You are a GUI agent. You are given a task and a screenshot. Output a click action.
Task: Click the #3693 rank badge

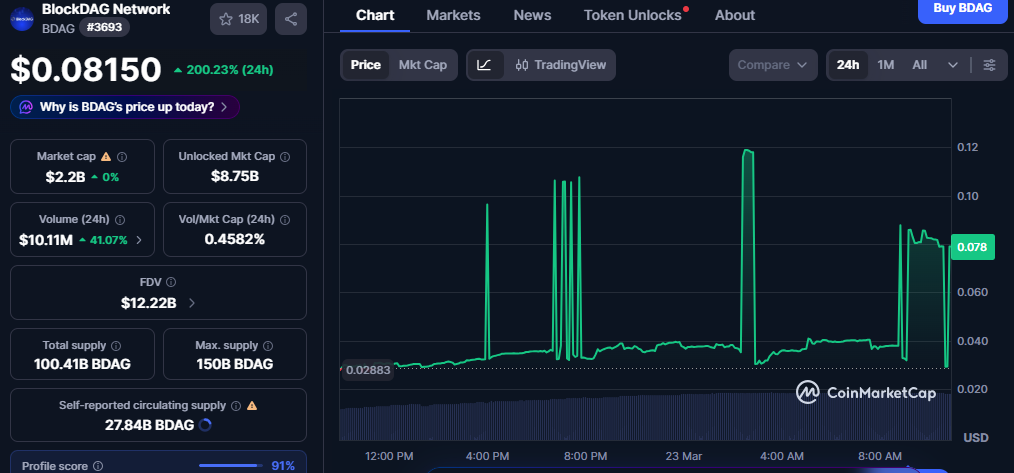coord(105,27)
